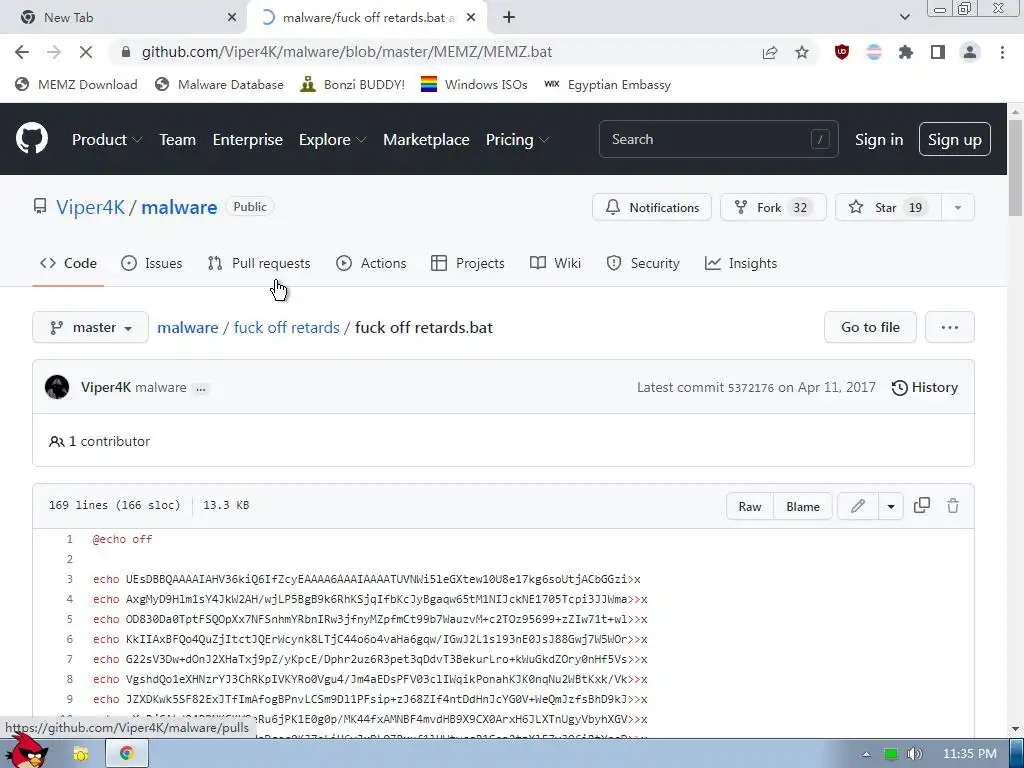Open tab search dropdown chevron
This screenshot has height=768, width=1024.
pyautogui.click(x=904, y=18)
